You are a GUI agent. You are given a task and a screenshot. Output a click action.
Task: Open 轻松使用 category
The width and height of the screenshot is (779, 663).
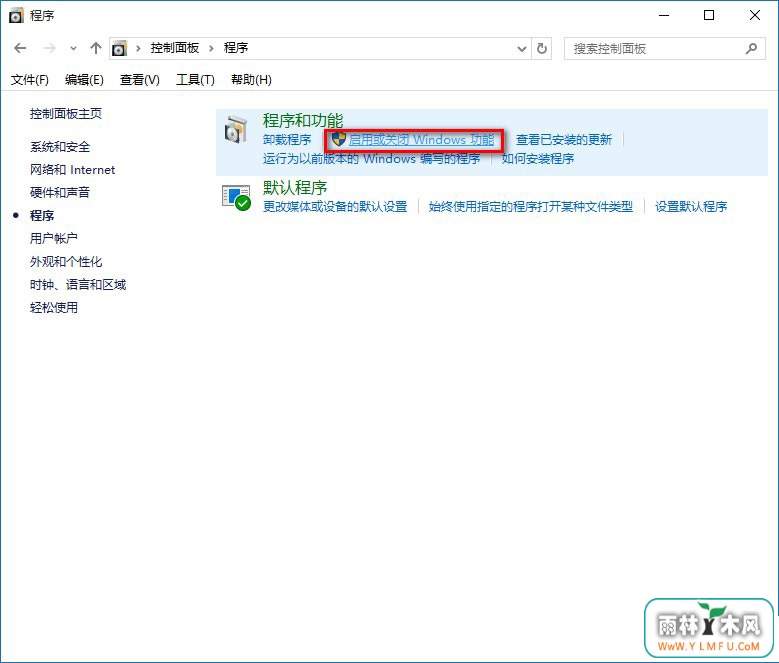[x=54, y=307]
